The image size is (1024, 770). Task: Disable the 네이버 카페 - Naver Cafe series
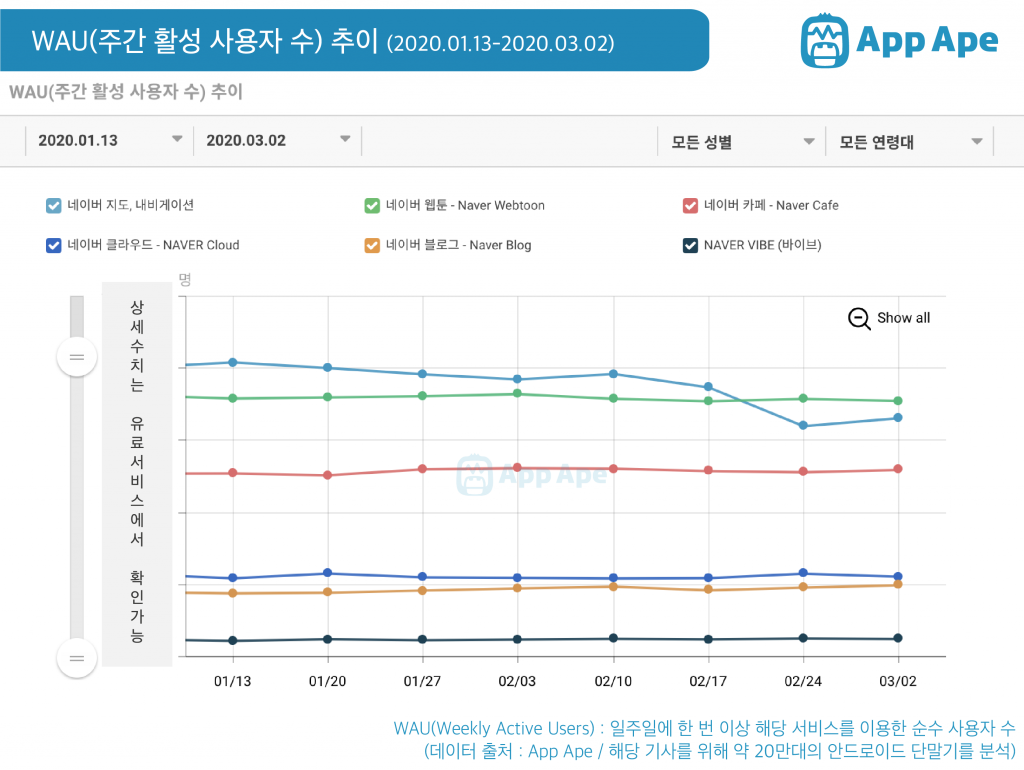(x=690, y=205)
